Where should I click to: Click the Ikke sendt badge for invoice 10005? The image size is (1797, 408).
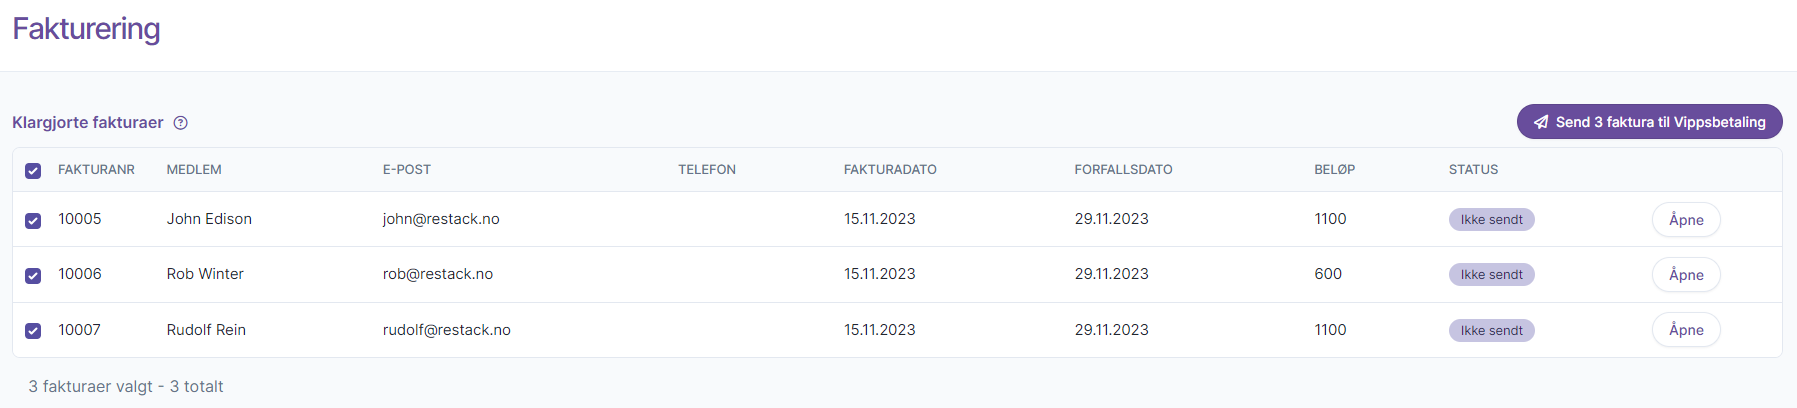coord(1491,220)
